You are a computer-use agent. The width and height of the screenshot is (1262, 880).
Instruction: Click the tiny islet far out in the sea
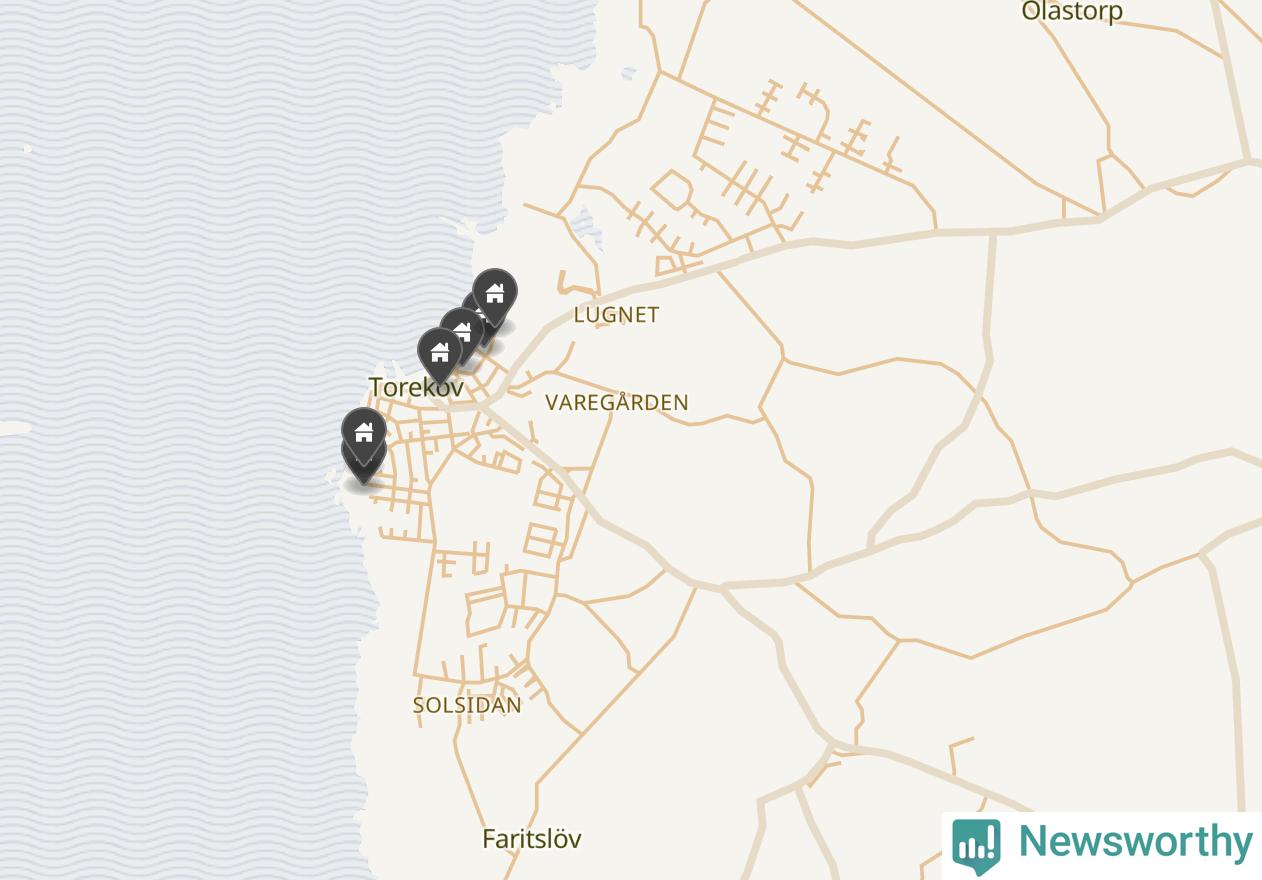28,149
